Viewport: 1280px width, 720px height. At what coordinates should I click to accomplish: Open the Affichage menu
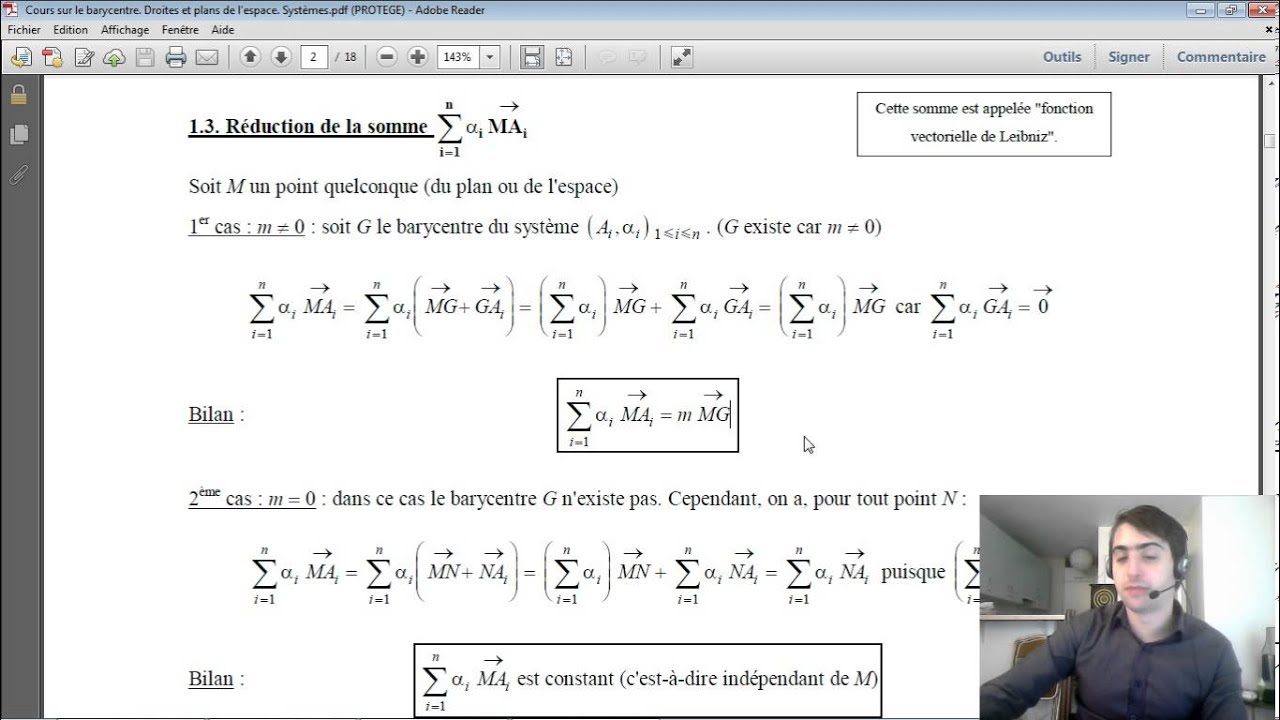125,30
